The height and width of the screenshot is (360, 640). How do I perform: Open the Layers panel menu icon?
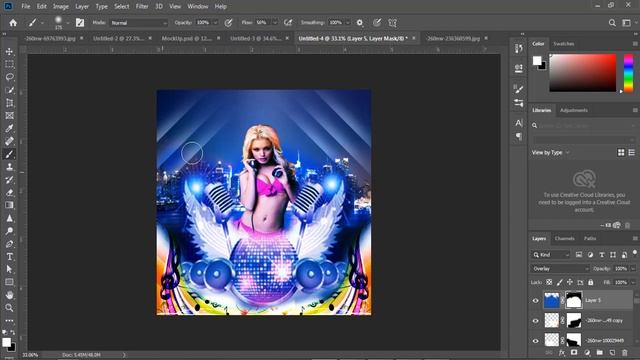pos(635,239)
